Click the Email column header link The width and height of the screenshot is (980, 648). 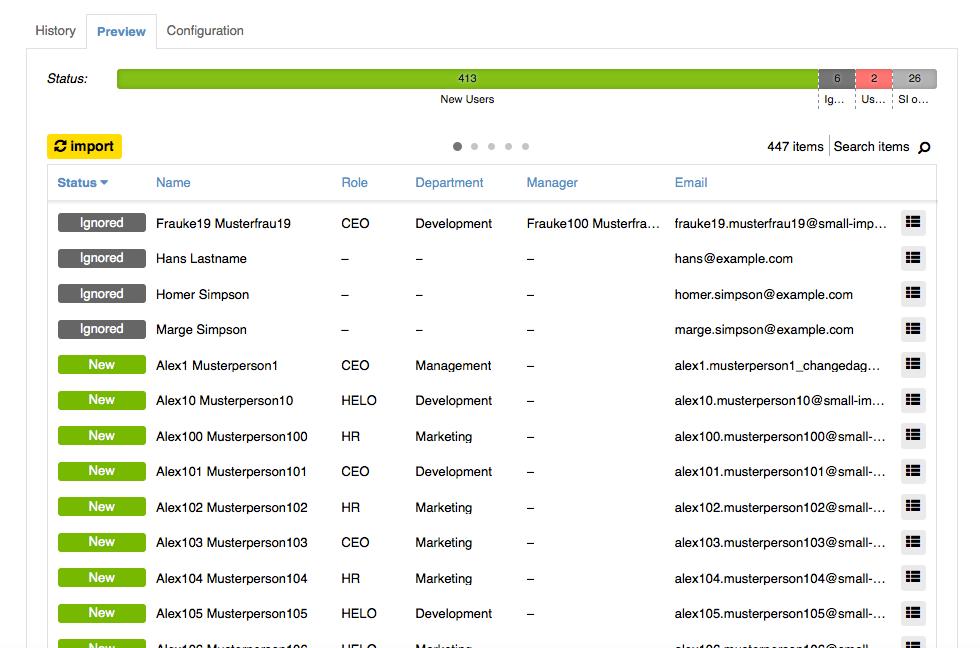691,183
